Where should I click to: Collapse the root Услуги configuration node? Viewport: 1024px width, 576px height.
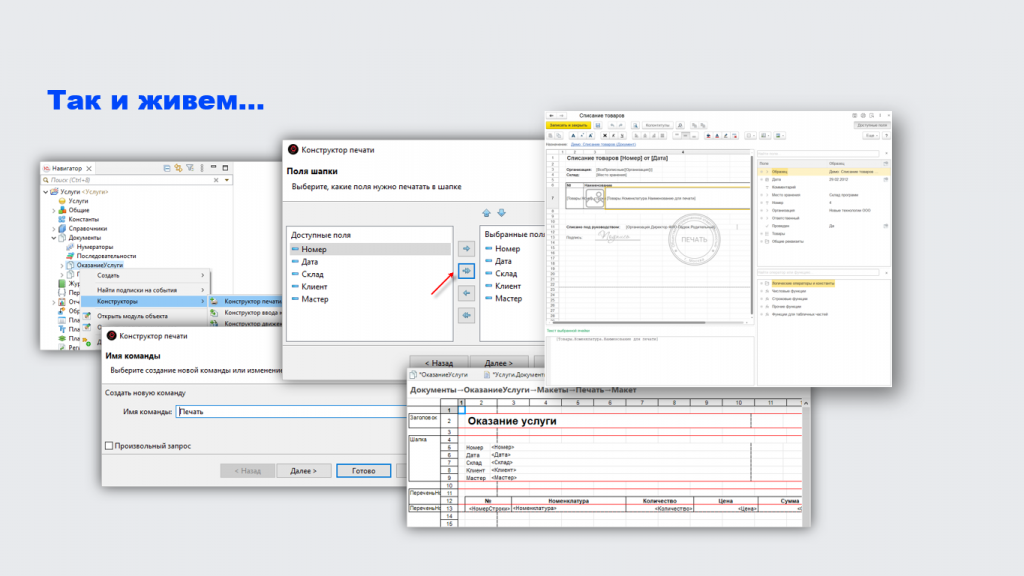46,192
